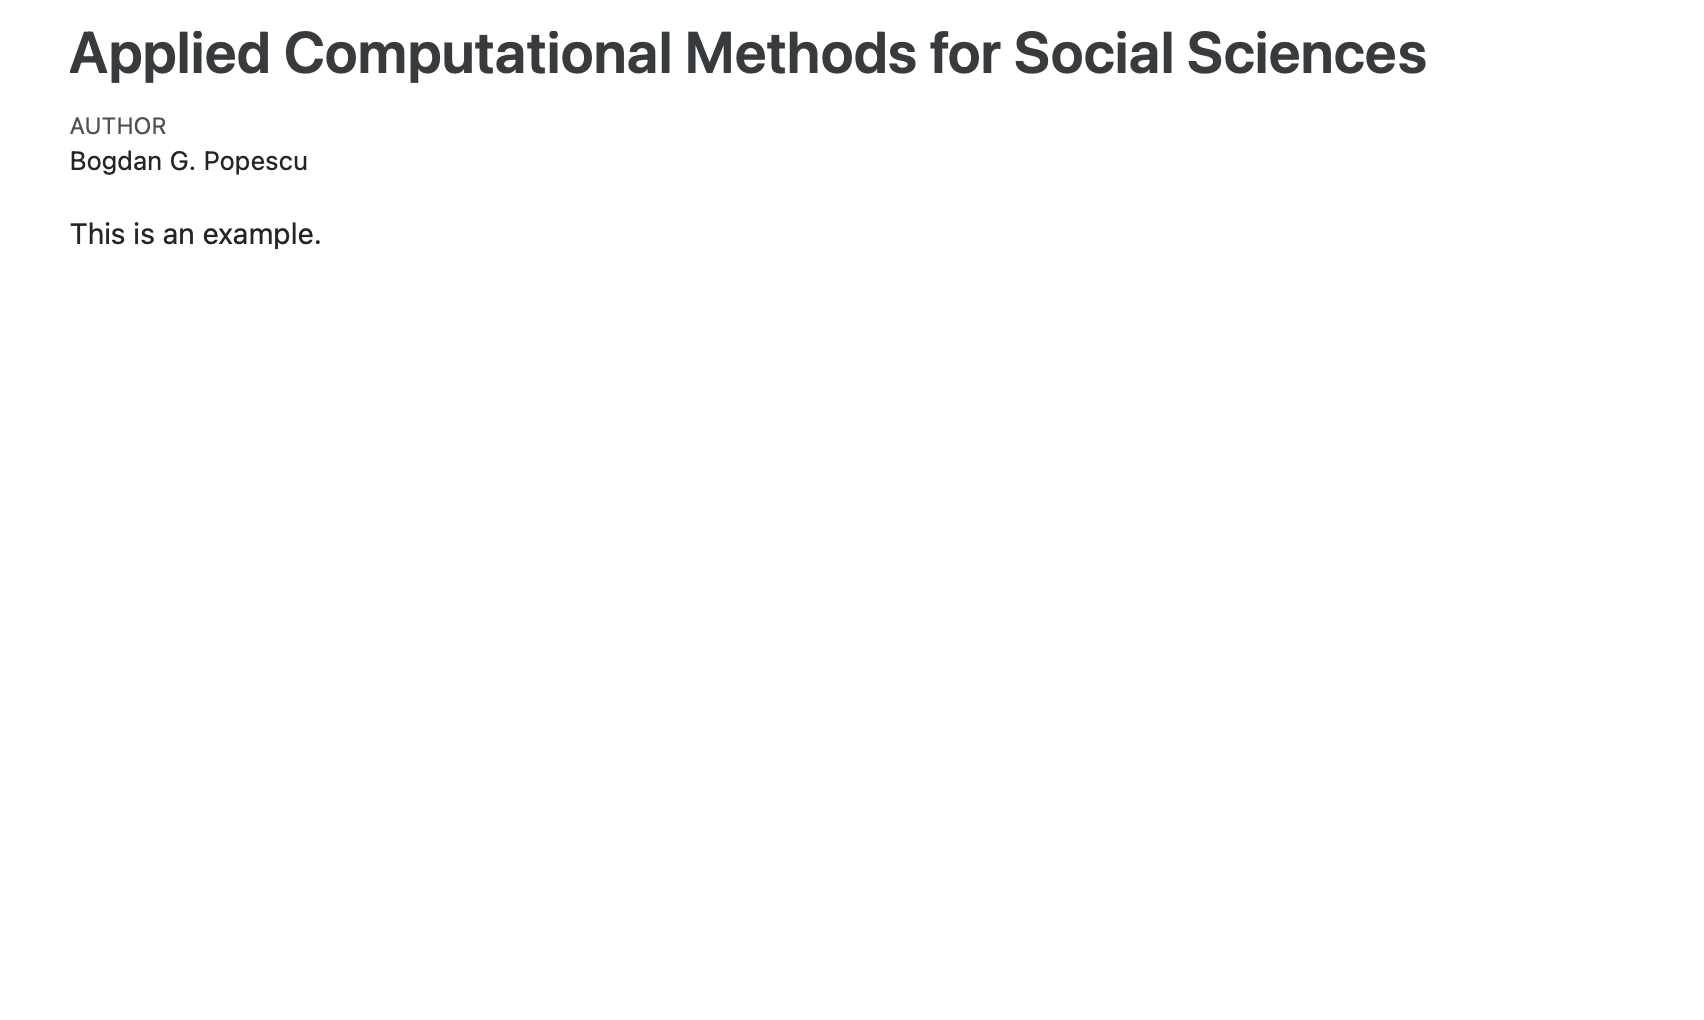The width and height of the screenshot is (1704, 1020).
Task: Click the word "example." in the body text
Action: tap(261, 234)
